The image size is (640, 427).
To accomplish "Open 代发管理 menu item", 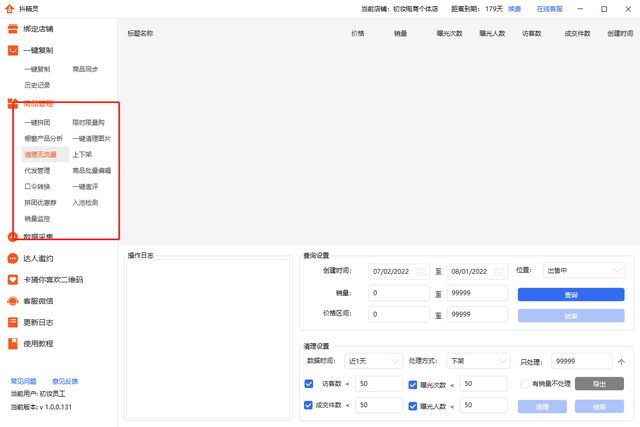I will [37, 171].
